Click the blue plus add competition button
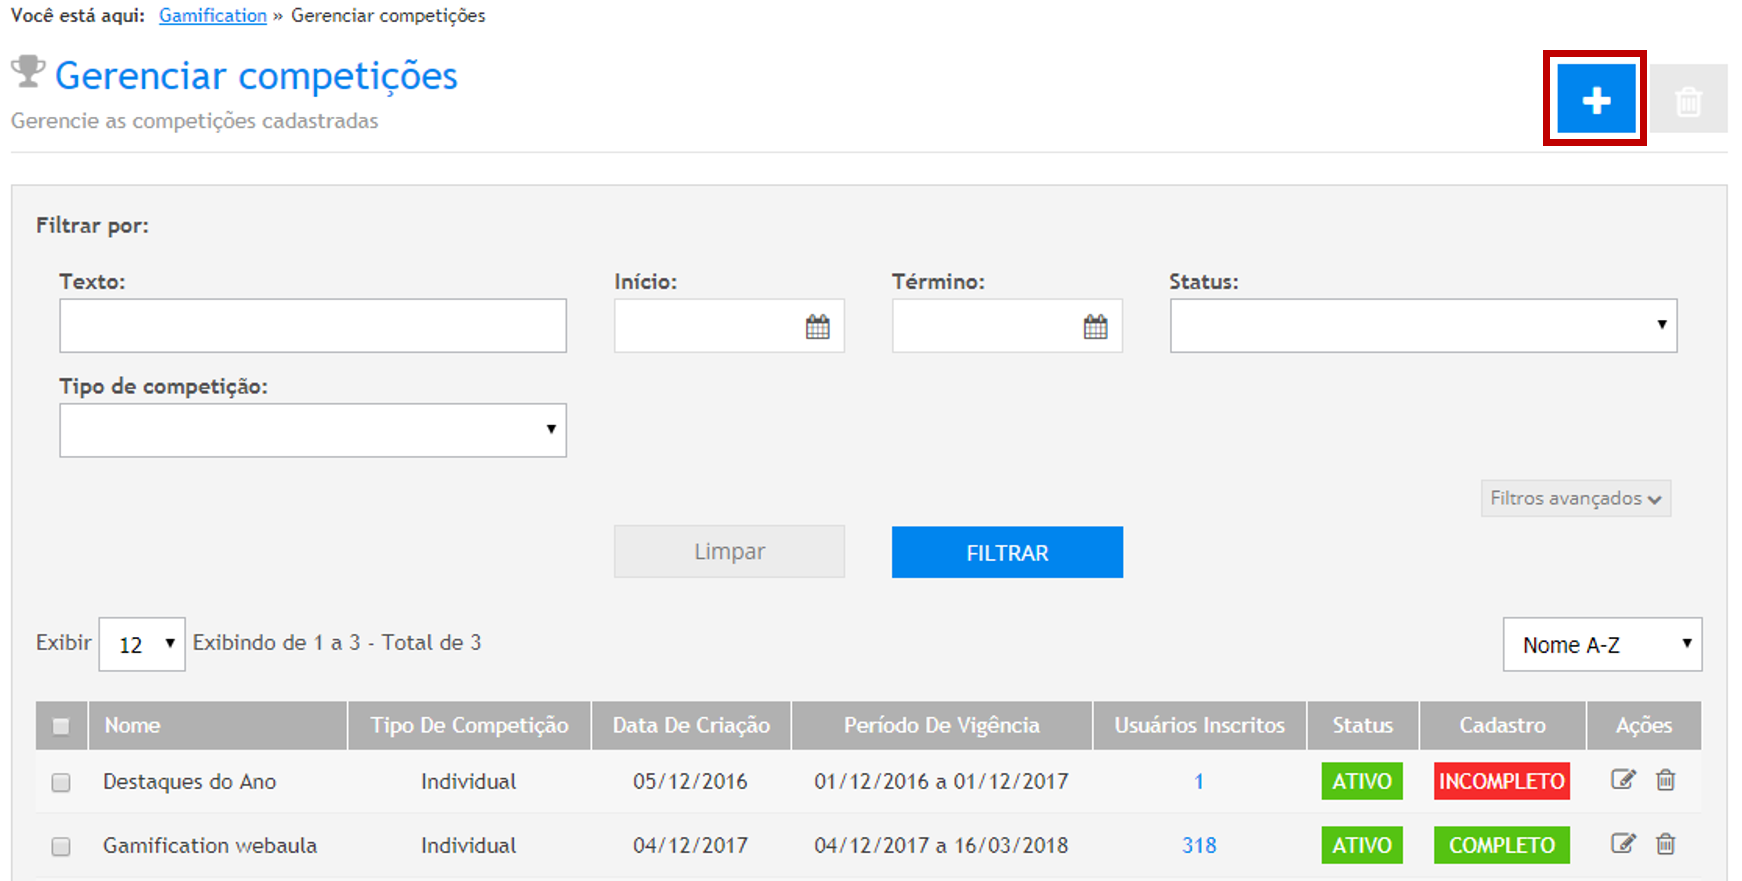 point(1595,100)
